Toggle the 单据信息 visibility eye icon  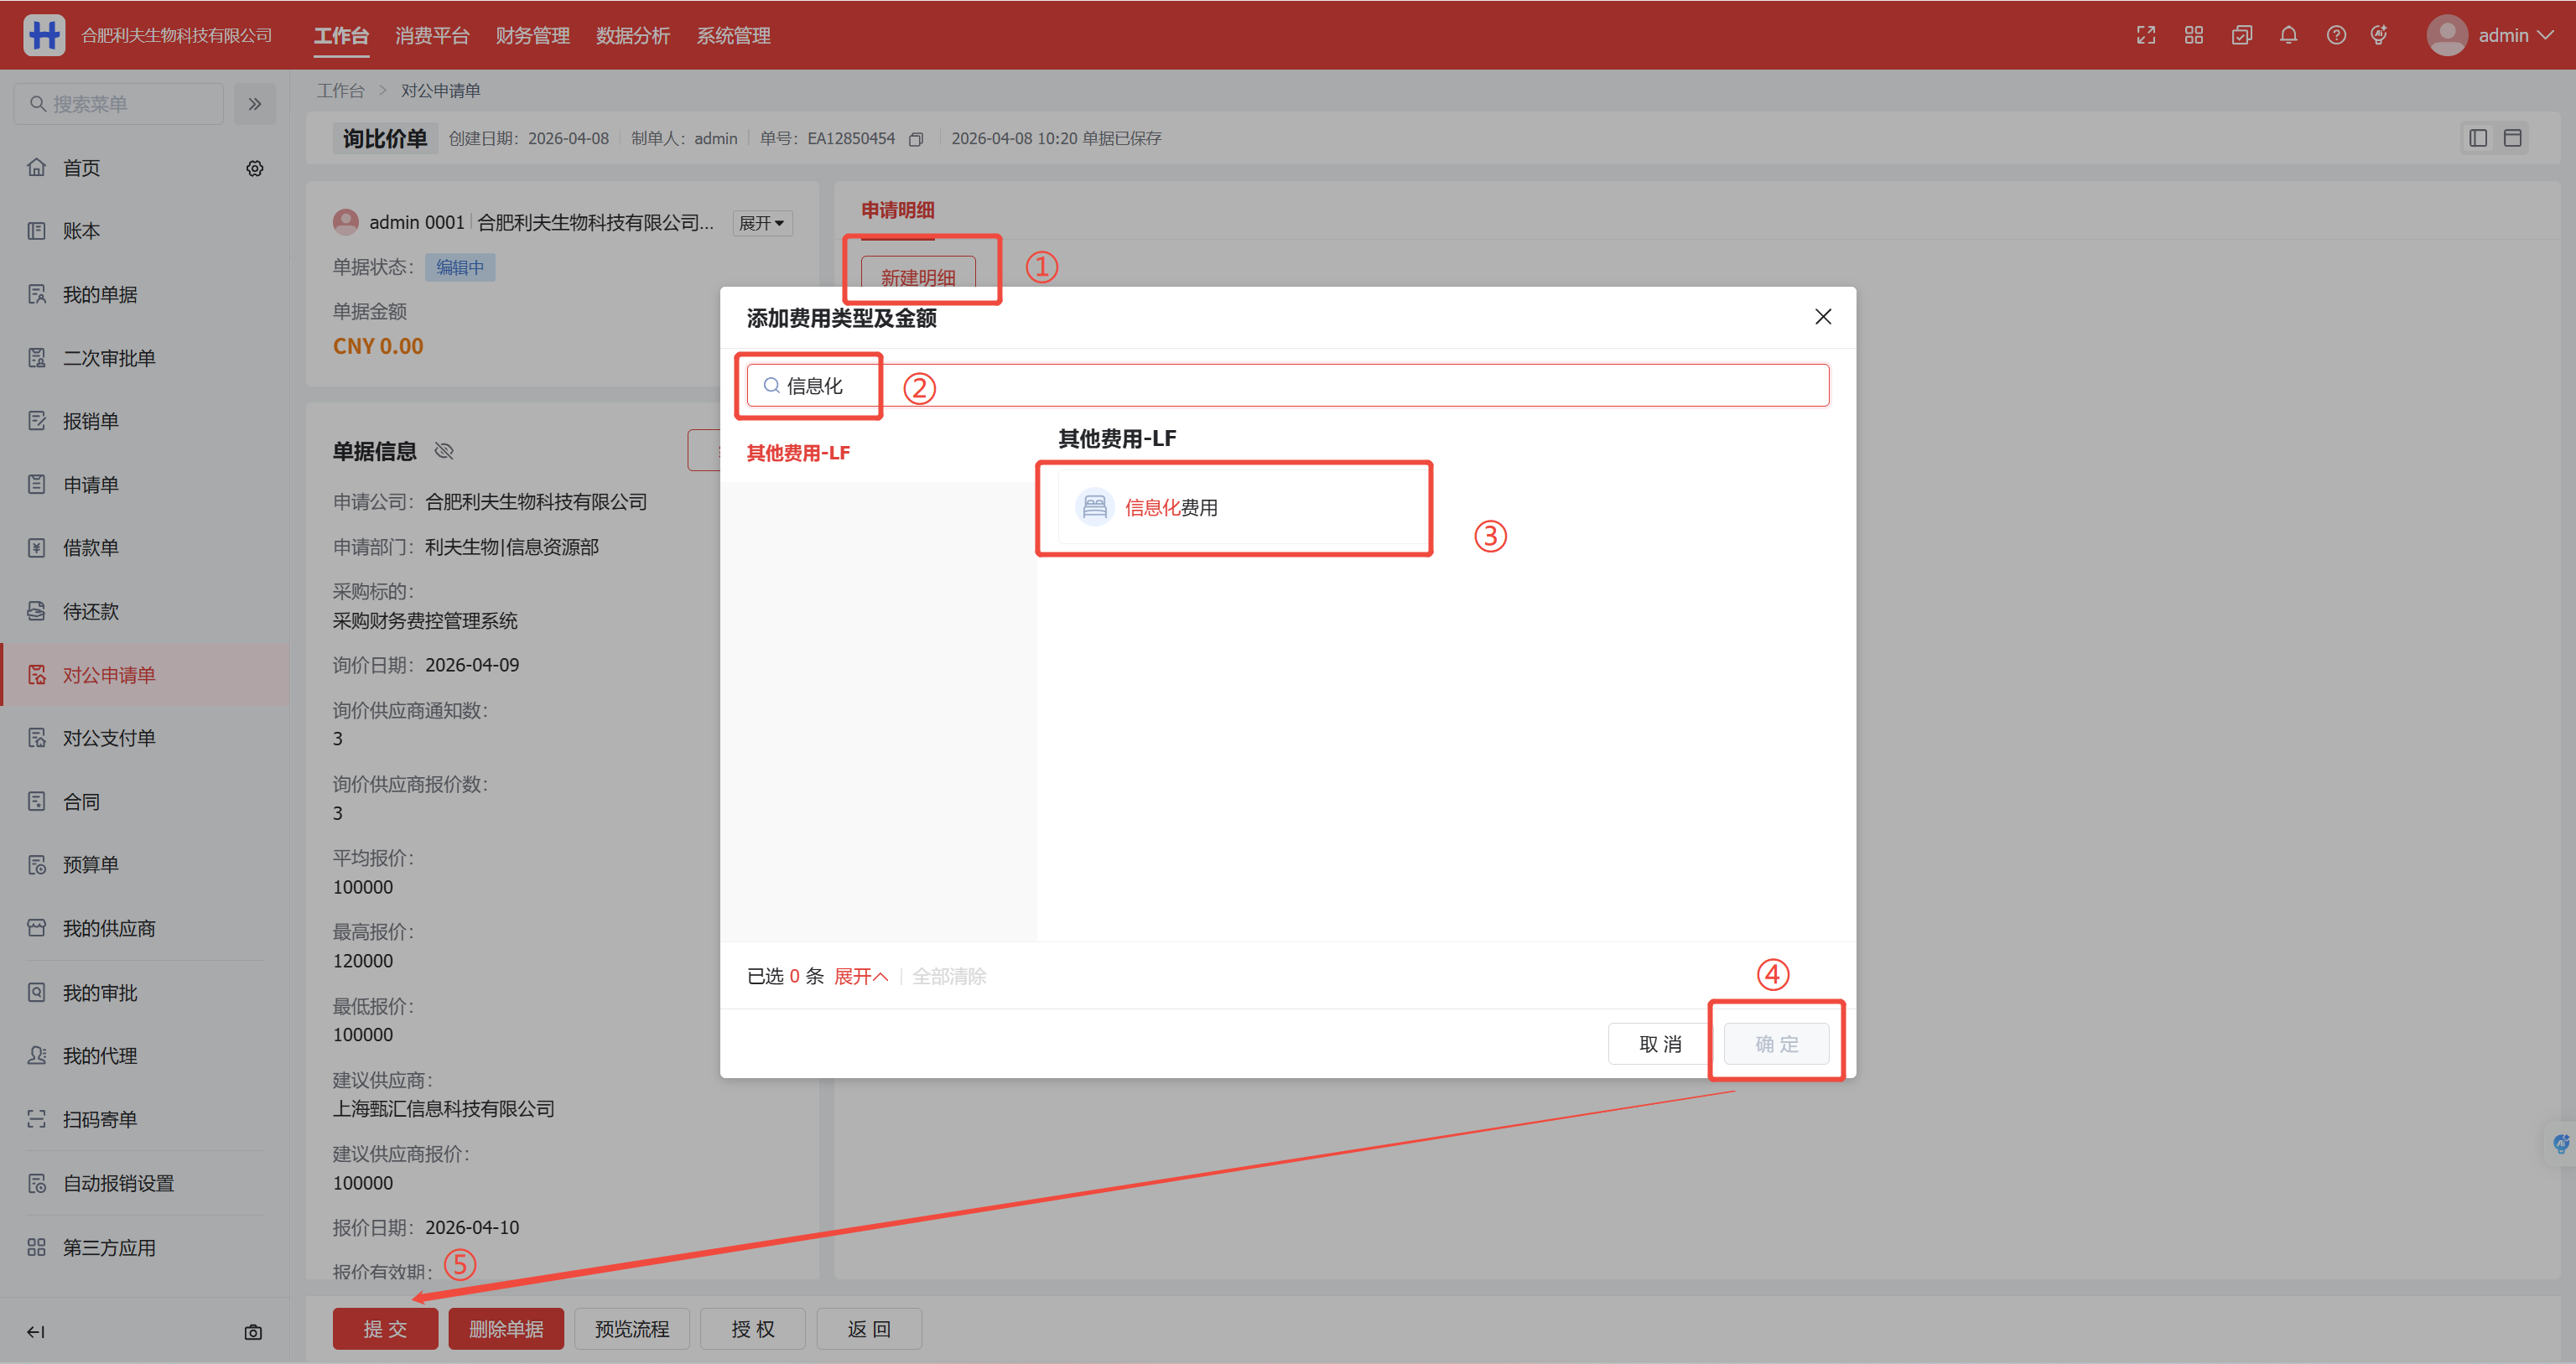pyautogui.click(x=445, y=451)
